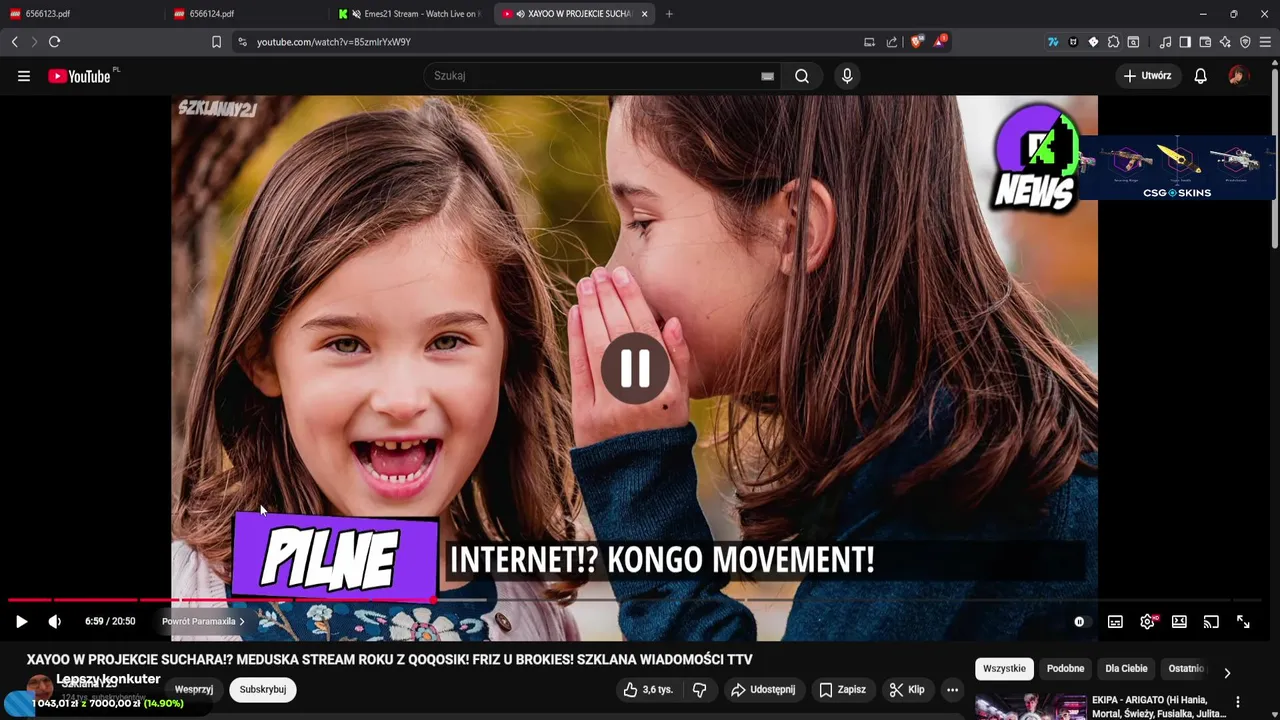Click the Udostępnij share button
The image size is (1280, 720).
tap(763, 690)
